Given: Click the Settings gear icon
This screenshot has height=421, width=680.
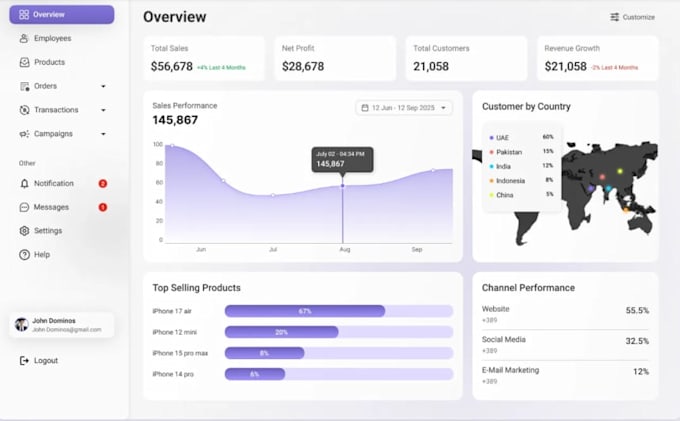Looking at the screenshot, I should pyautogui.click(x=24, y=231).
